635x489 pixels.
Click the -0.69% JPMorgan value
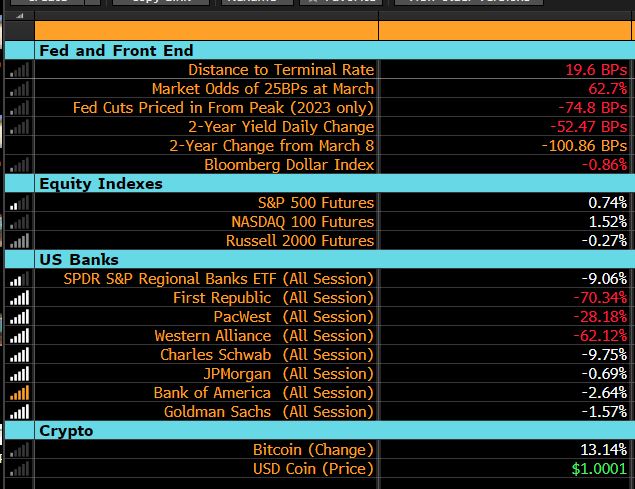(605, 374)
